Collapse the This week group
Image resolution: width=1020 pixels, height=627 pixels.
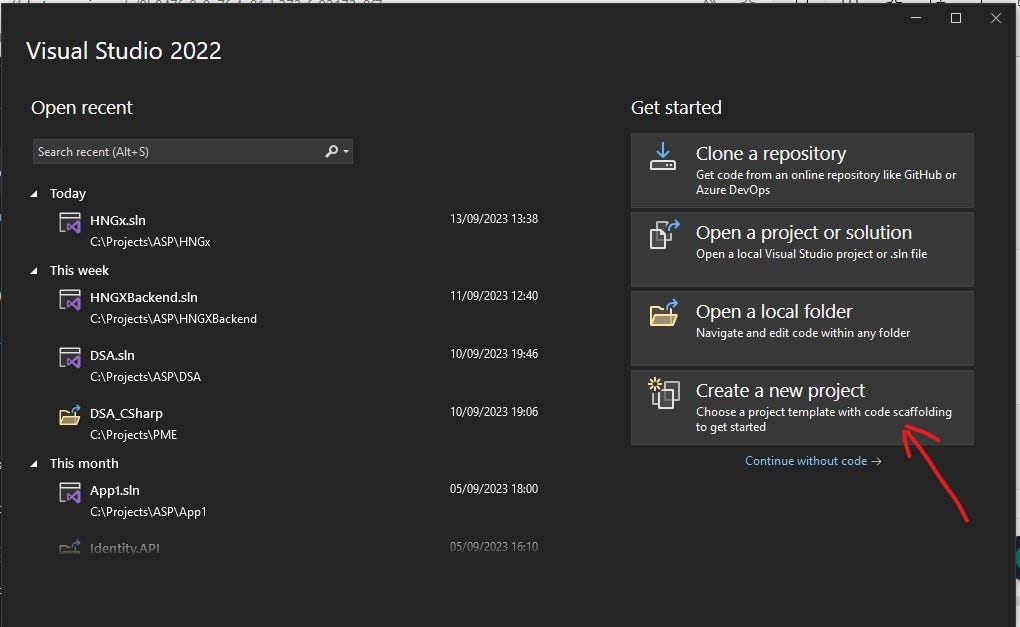click(36, 270)
